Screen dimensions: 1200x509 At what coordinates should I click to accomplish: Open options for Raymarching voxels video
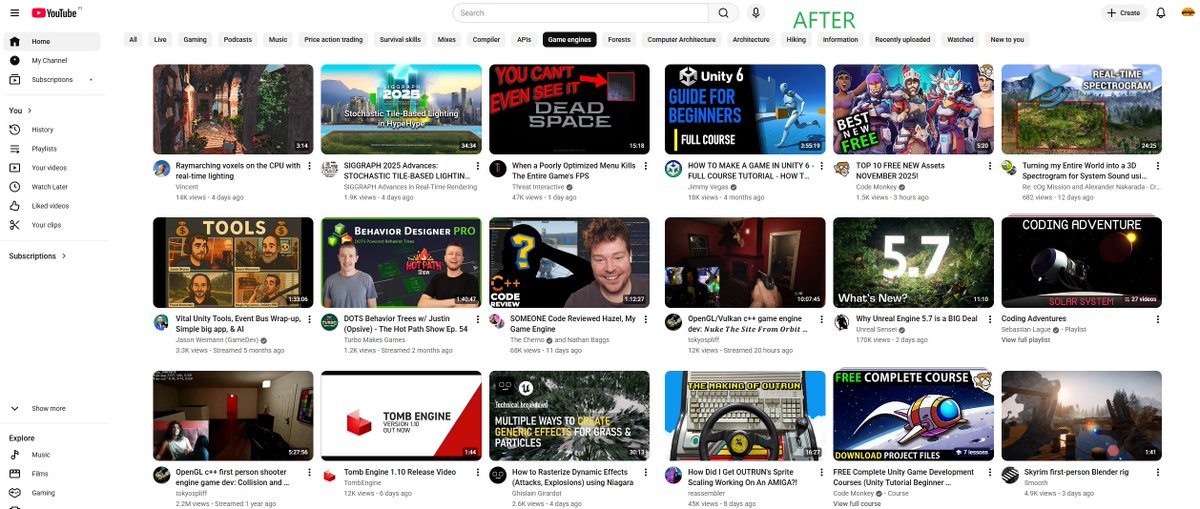(x=309, y=166)
